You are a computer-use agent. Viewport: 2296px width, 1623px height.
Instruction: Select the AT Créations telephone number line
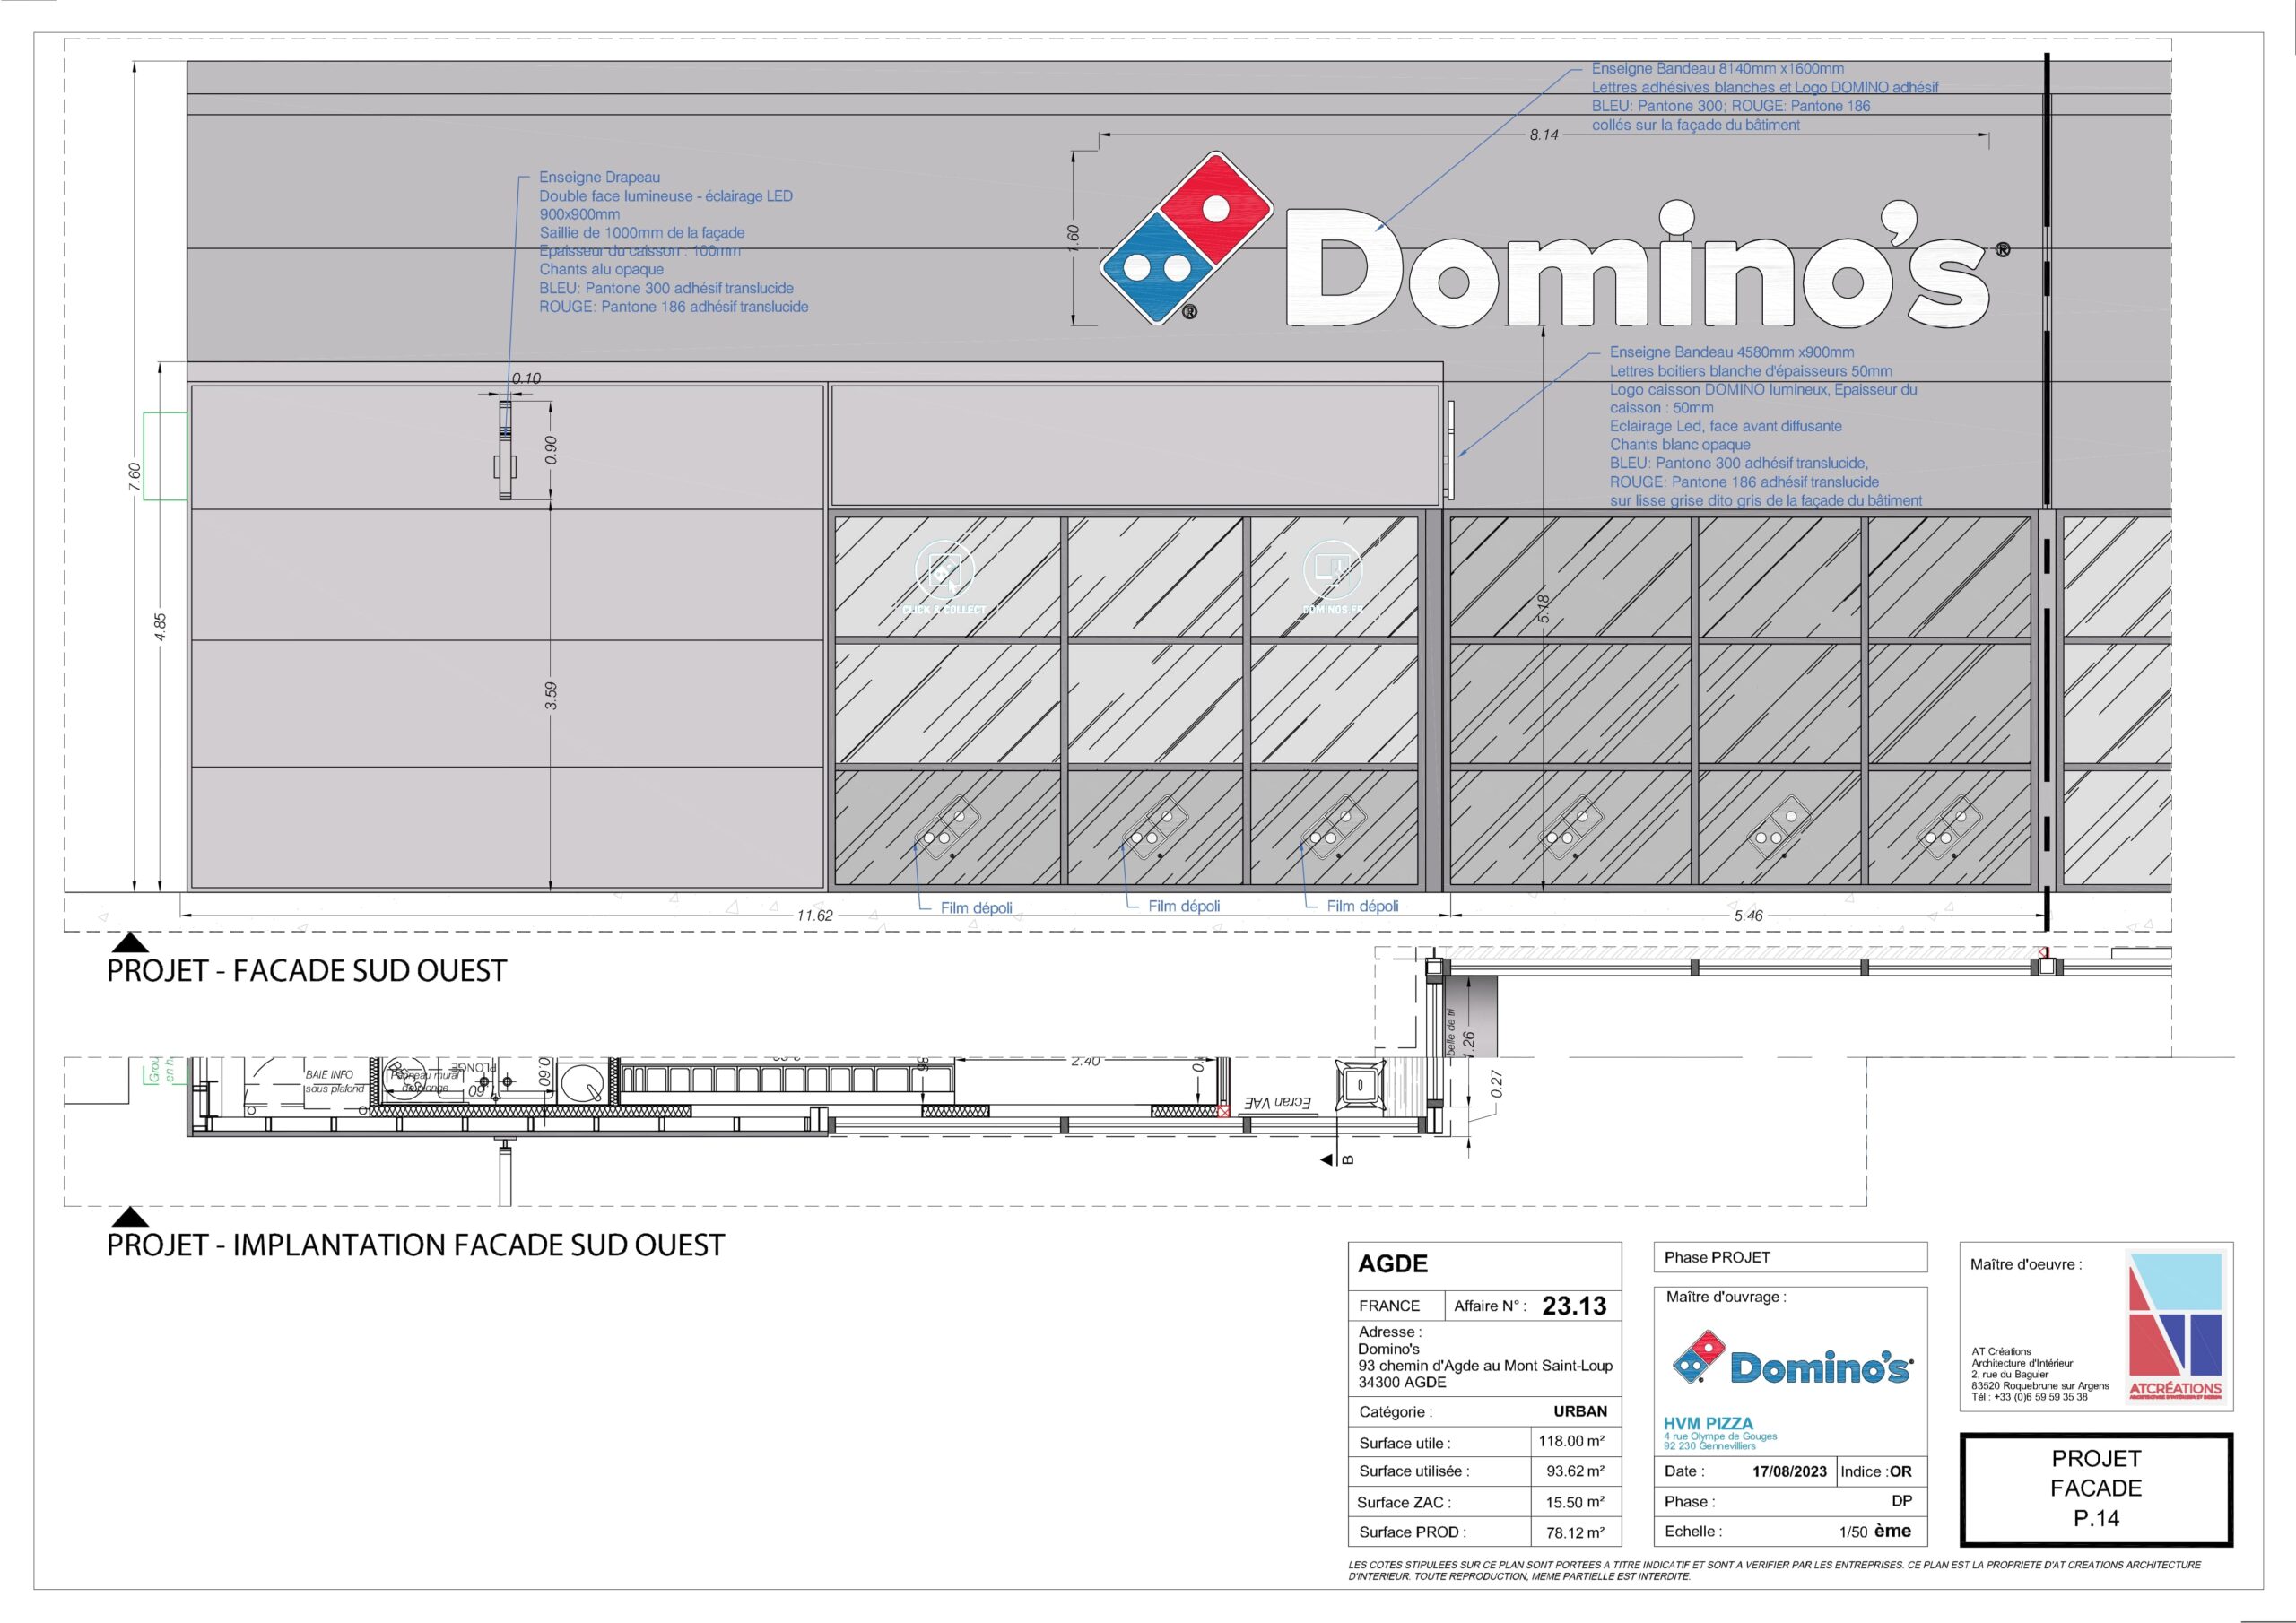[2029, 1397]
